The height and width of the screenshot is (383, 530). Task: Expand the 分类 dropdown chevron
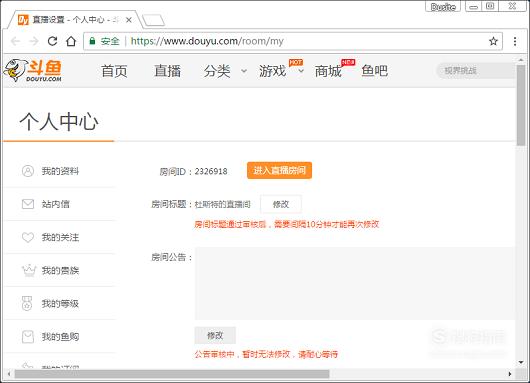tap(244, 71)
